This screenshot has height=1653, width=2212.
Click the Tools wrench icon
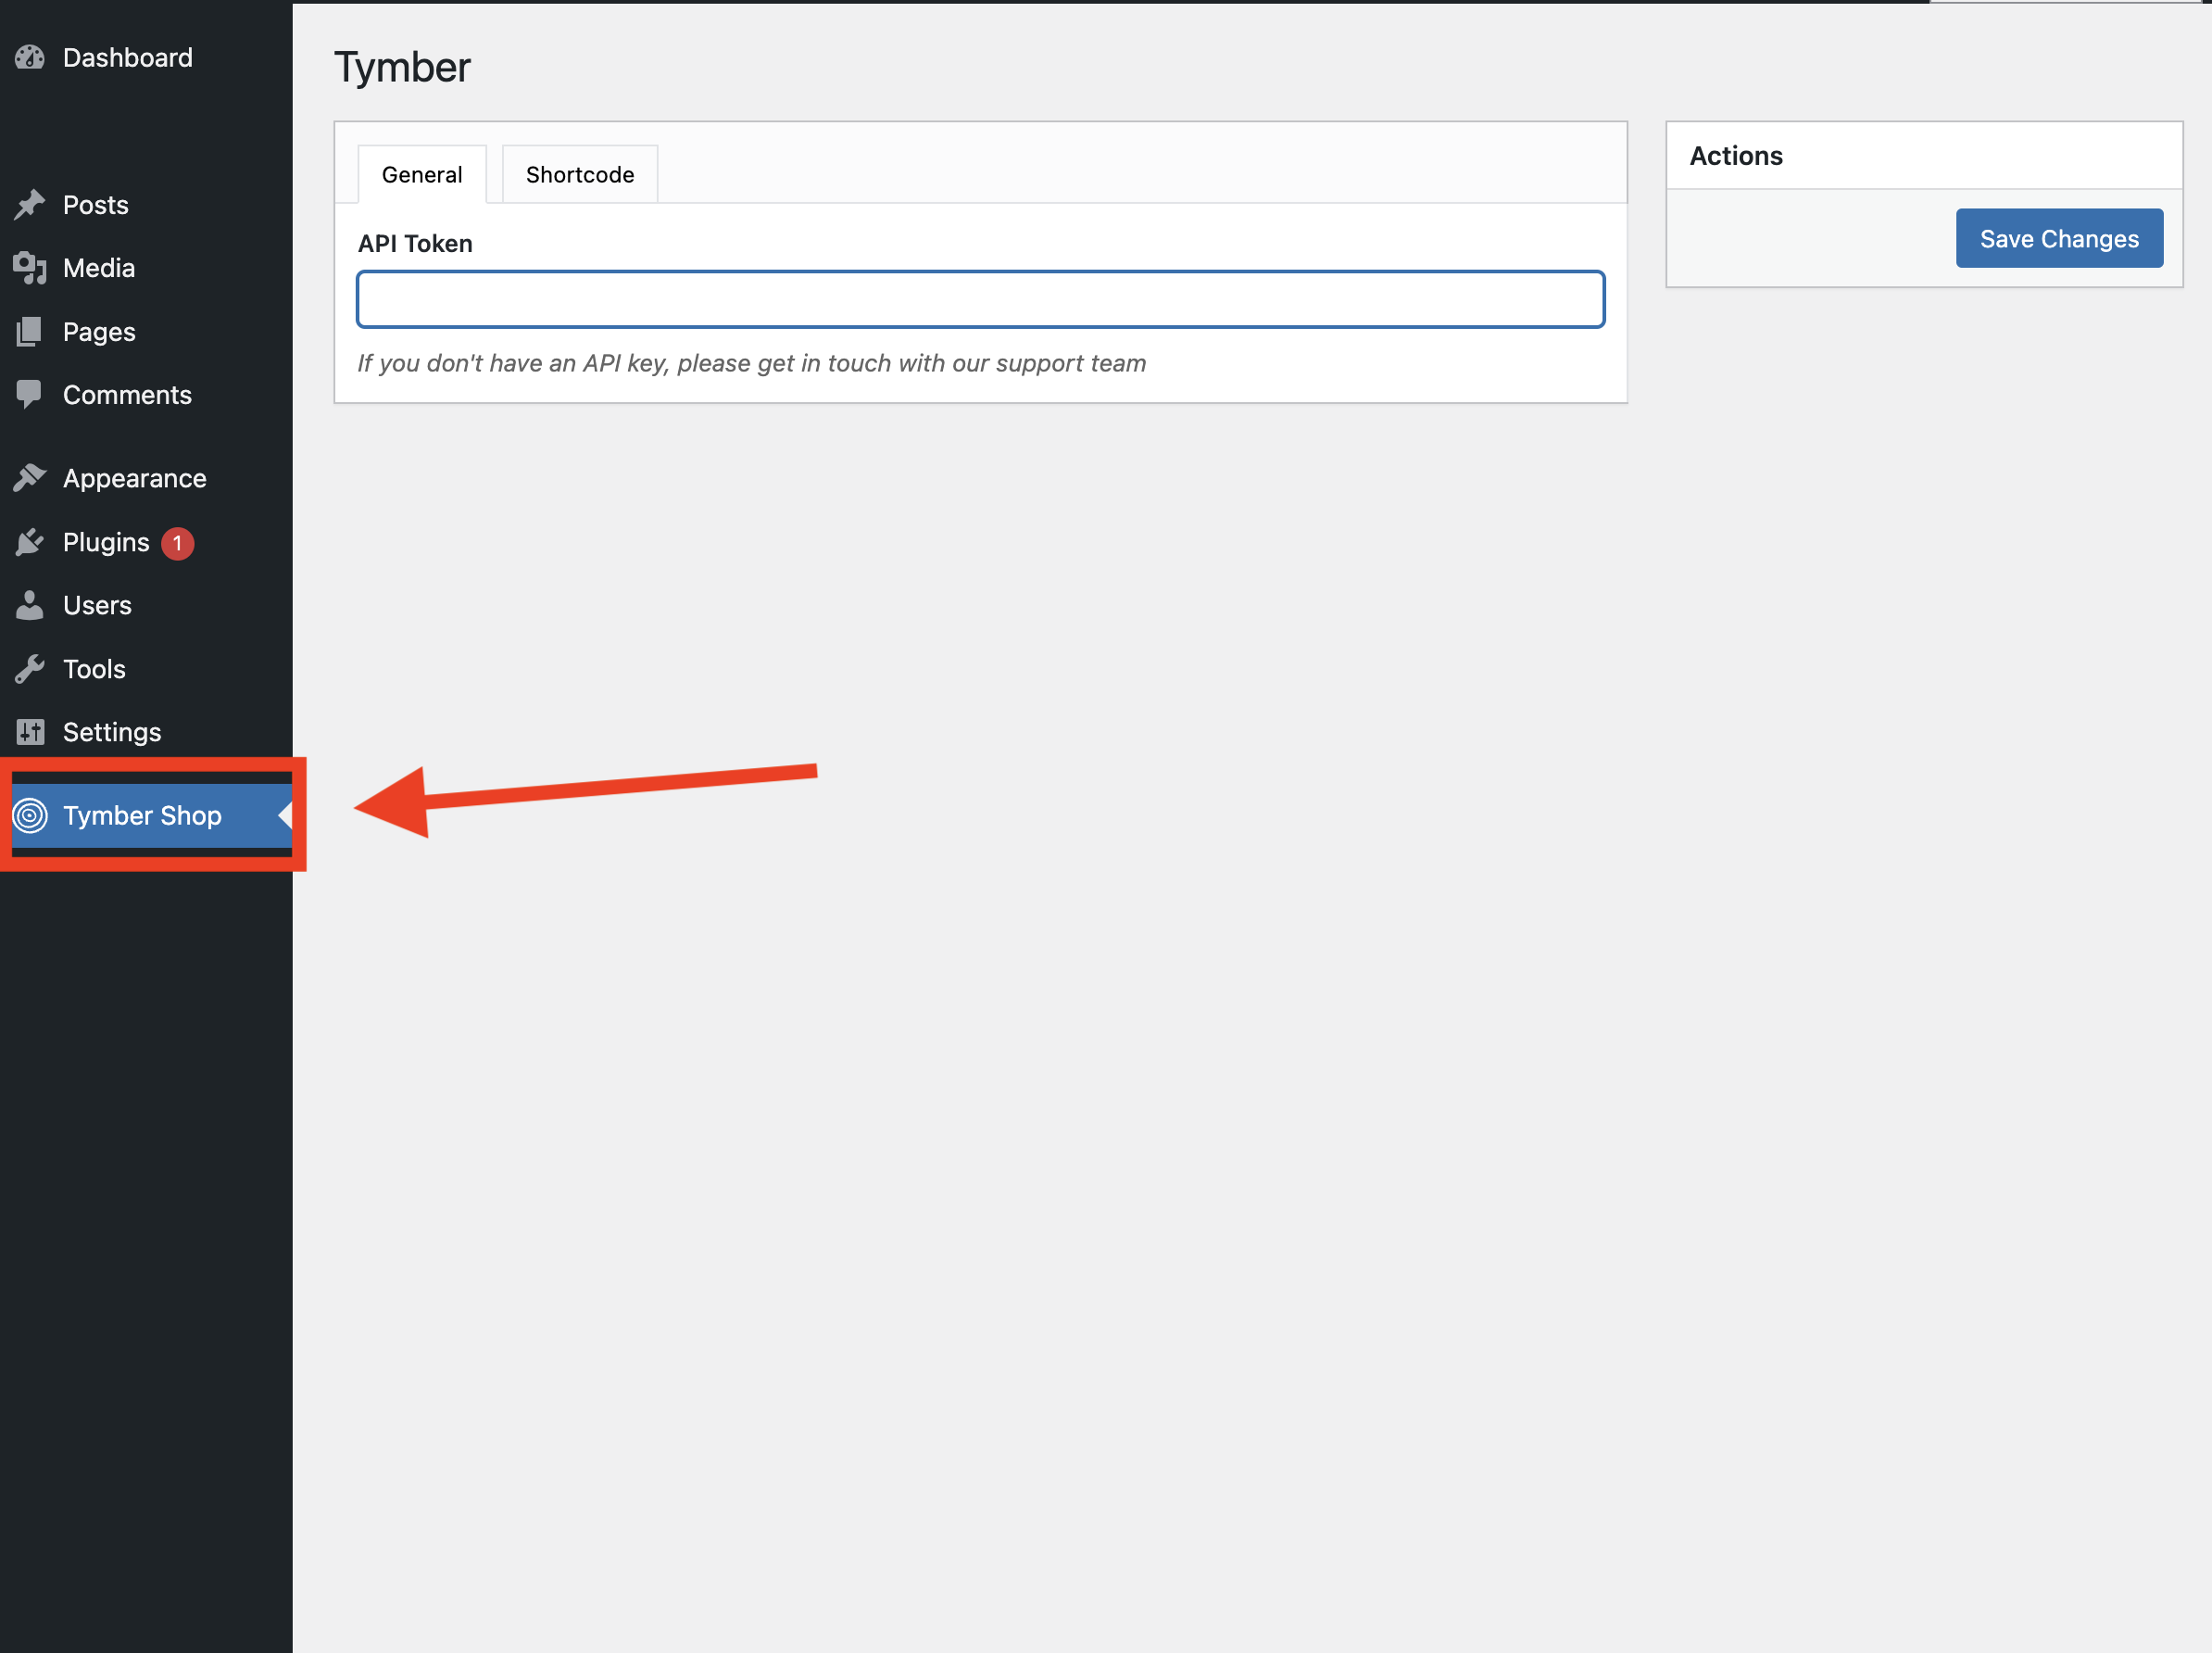pos(30,669)
